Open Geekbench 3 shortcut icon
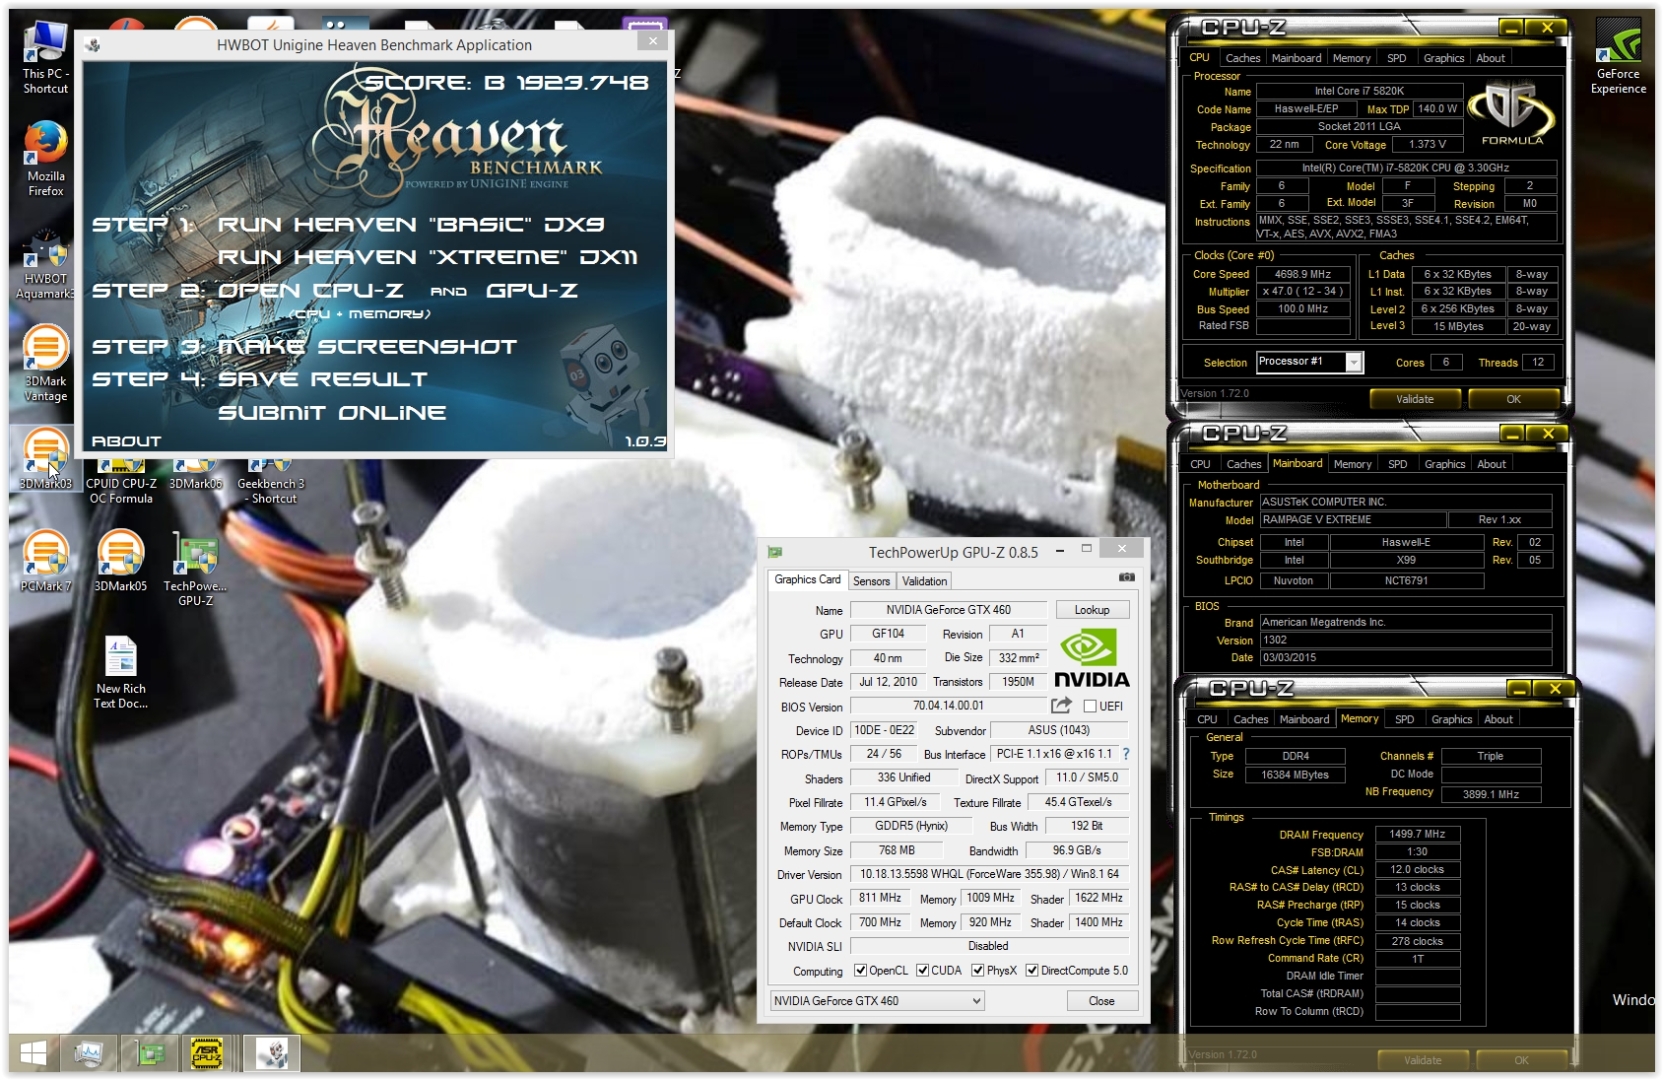 point(270,482)
